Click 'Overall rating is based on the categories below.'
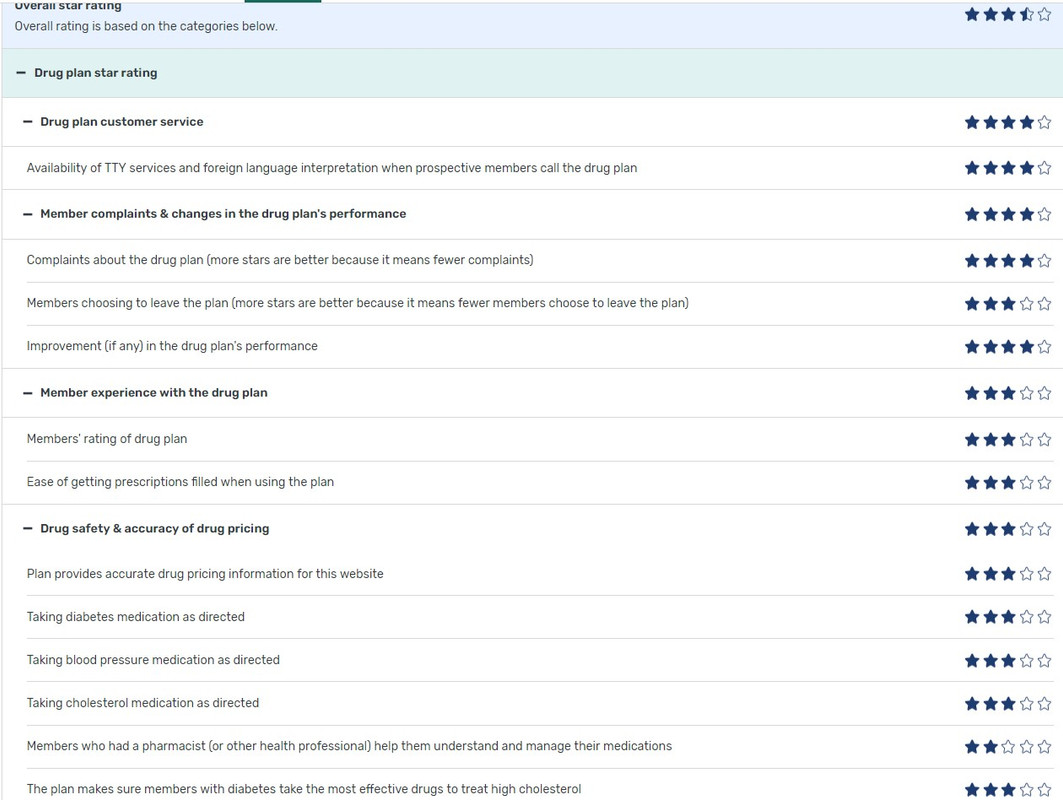The image size is (1063, 800). (146, 26)
